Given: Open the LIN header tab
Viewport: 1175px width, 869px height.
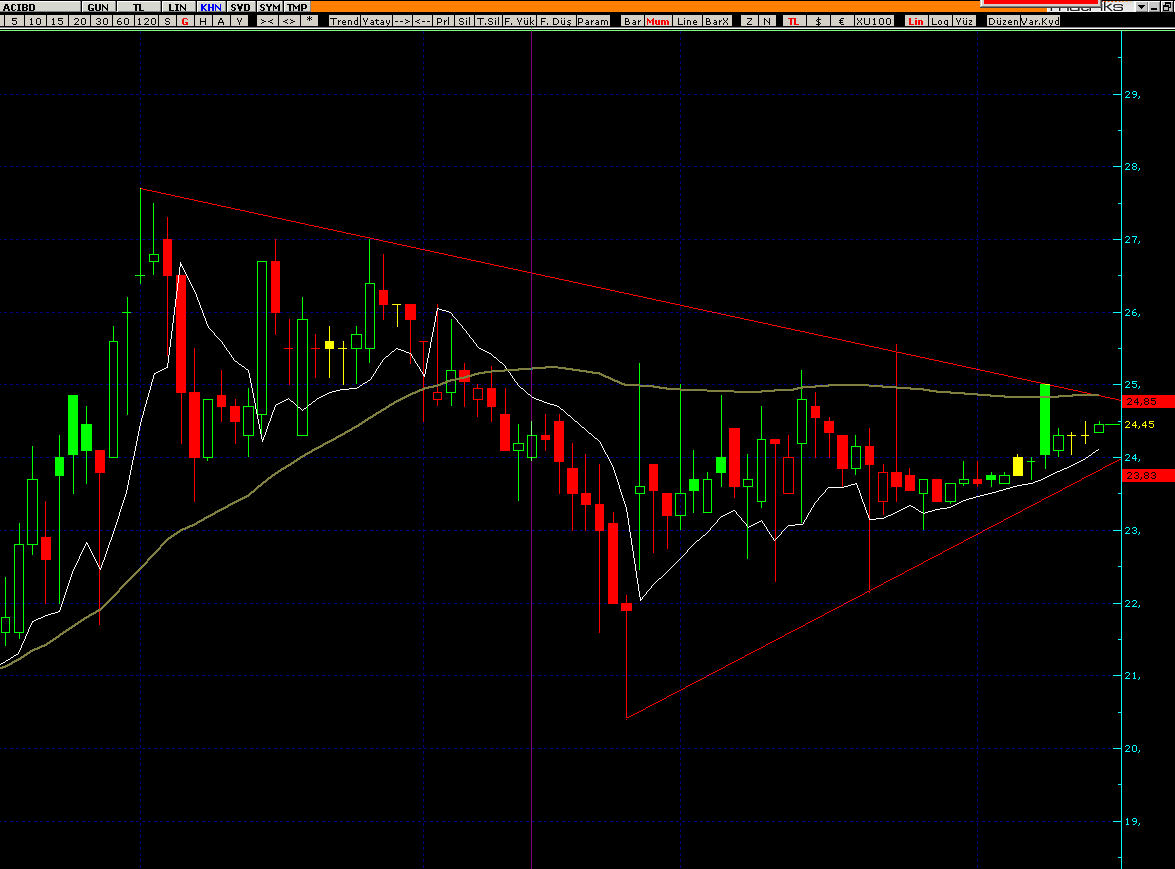Looking at the screenshot, I should pyautogui.click(x=178, y=7).
